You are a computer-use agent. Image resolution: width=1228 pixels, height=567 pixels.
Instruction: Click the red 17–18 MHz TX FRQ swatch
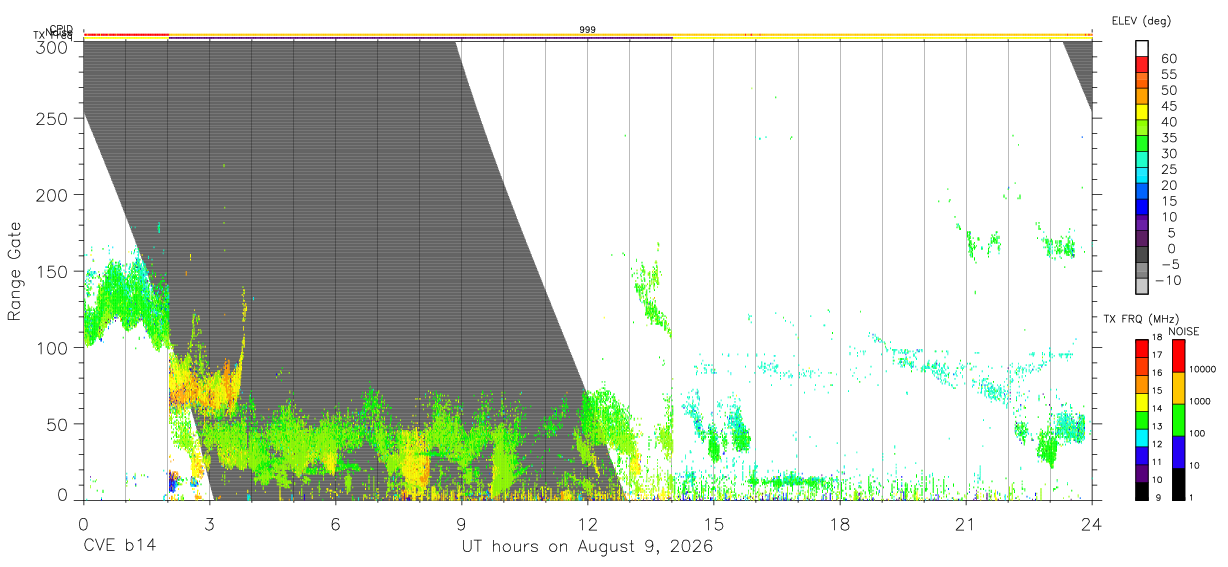tap(1142, 348)
